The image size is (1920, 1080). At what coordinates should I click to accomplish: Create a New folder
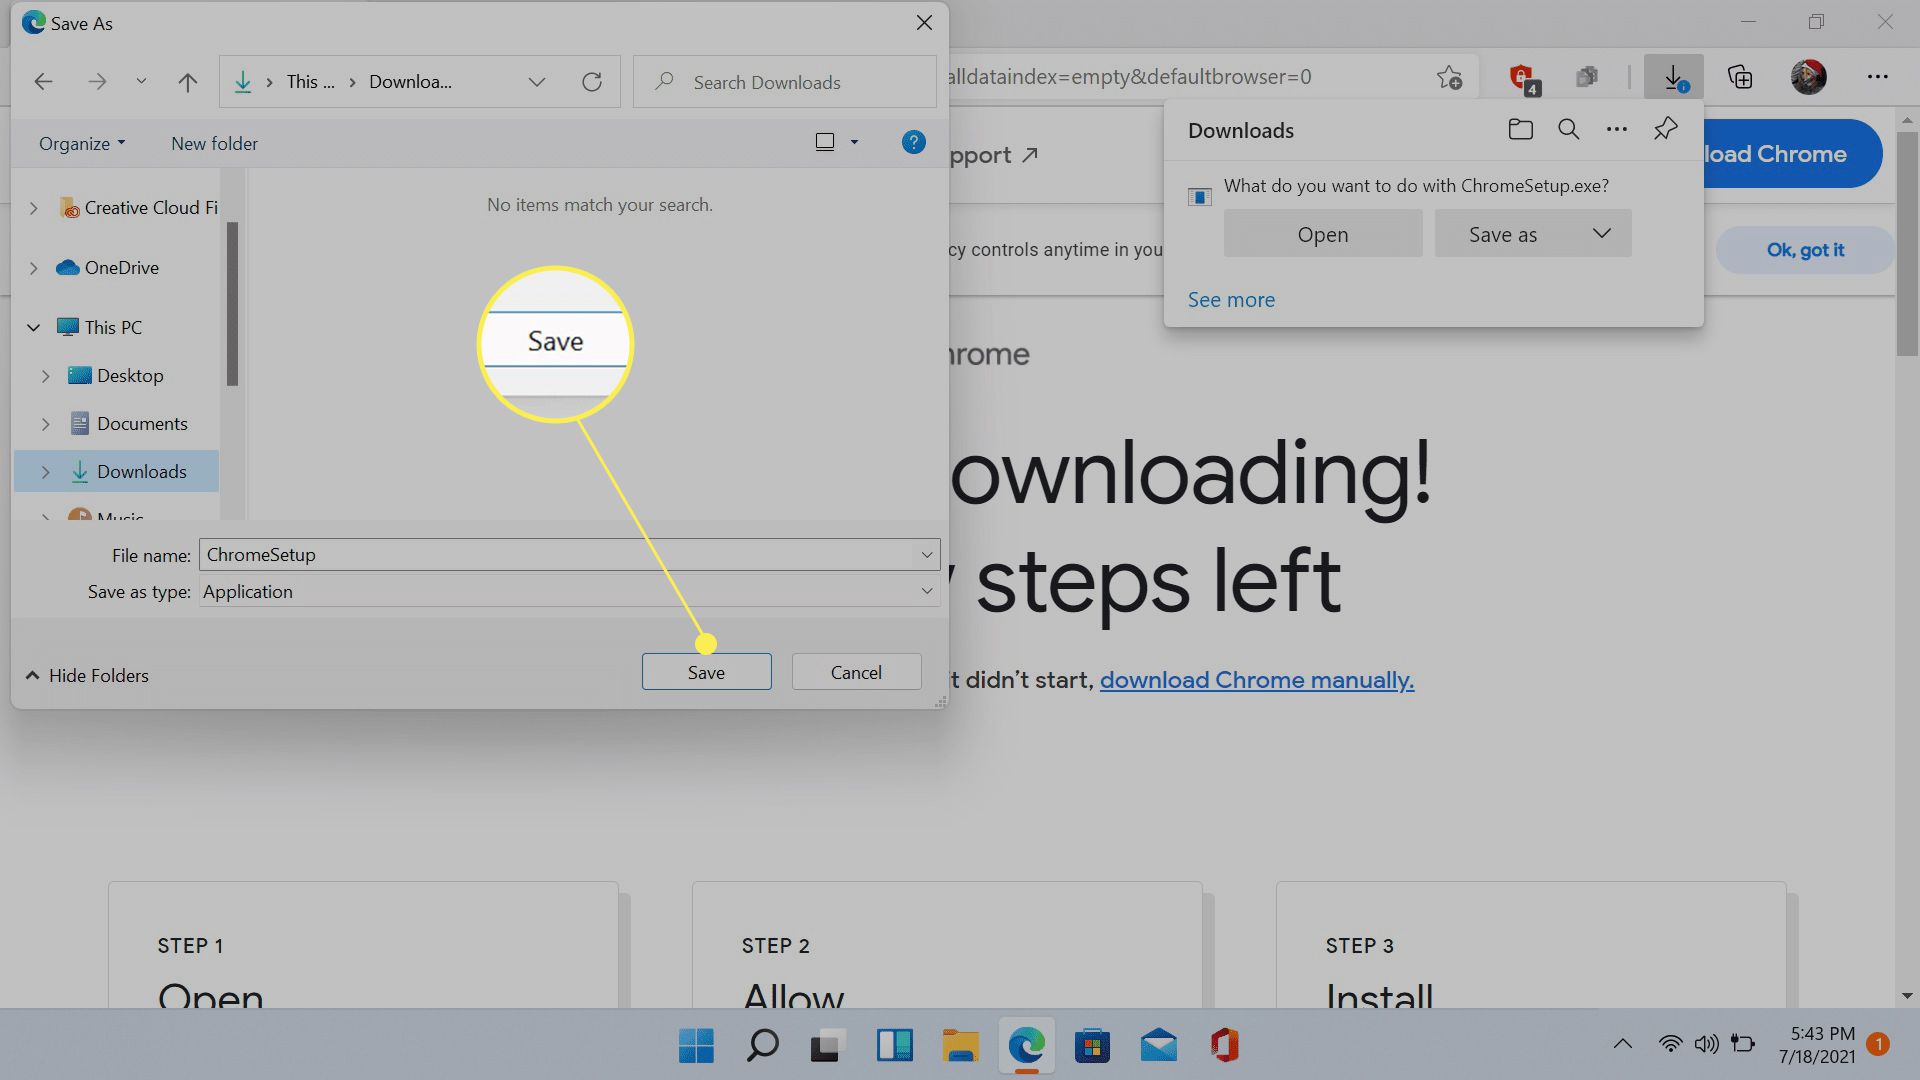click(214, 143)
